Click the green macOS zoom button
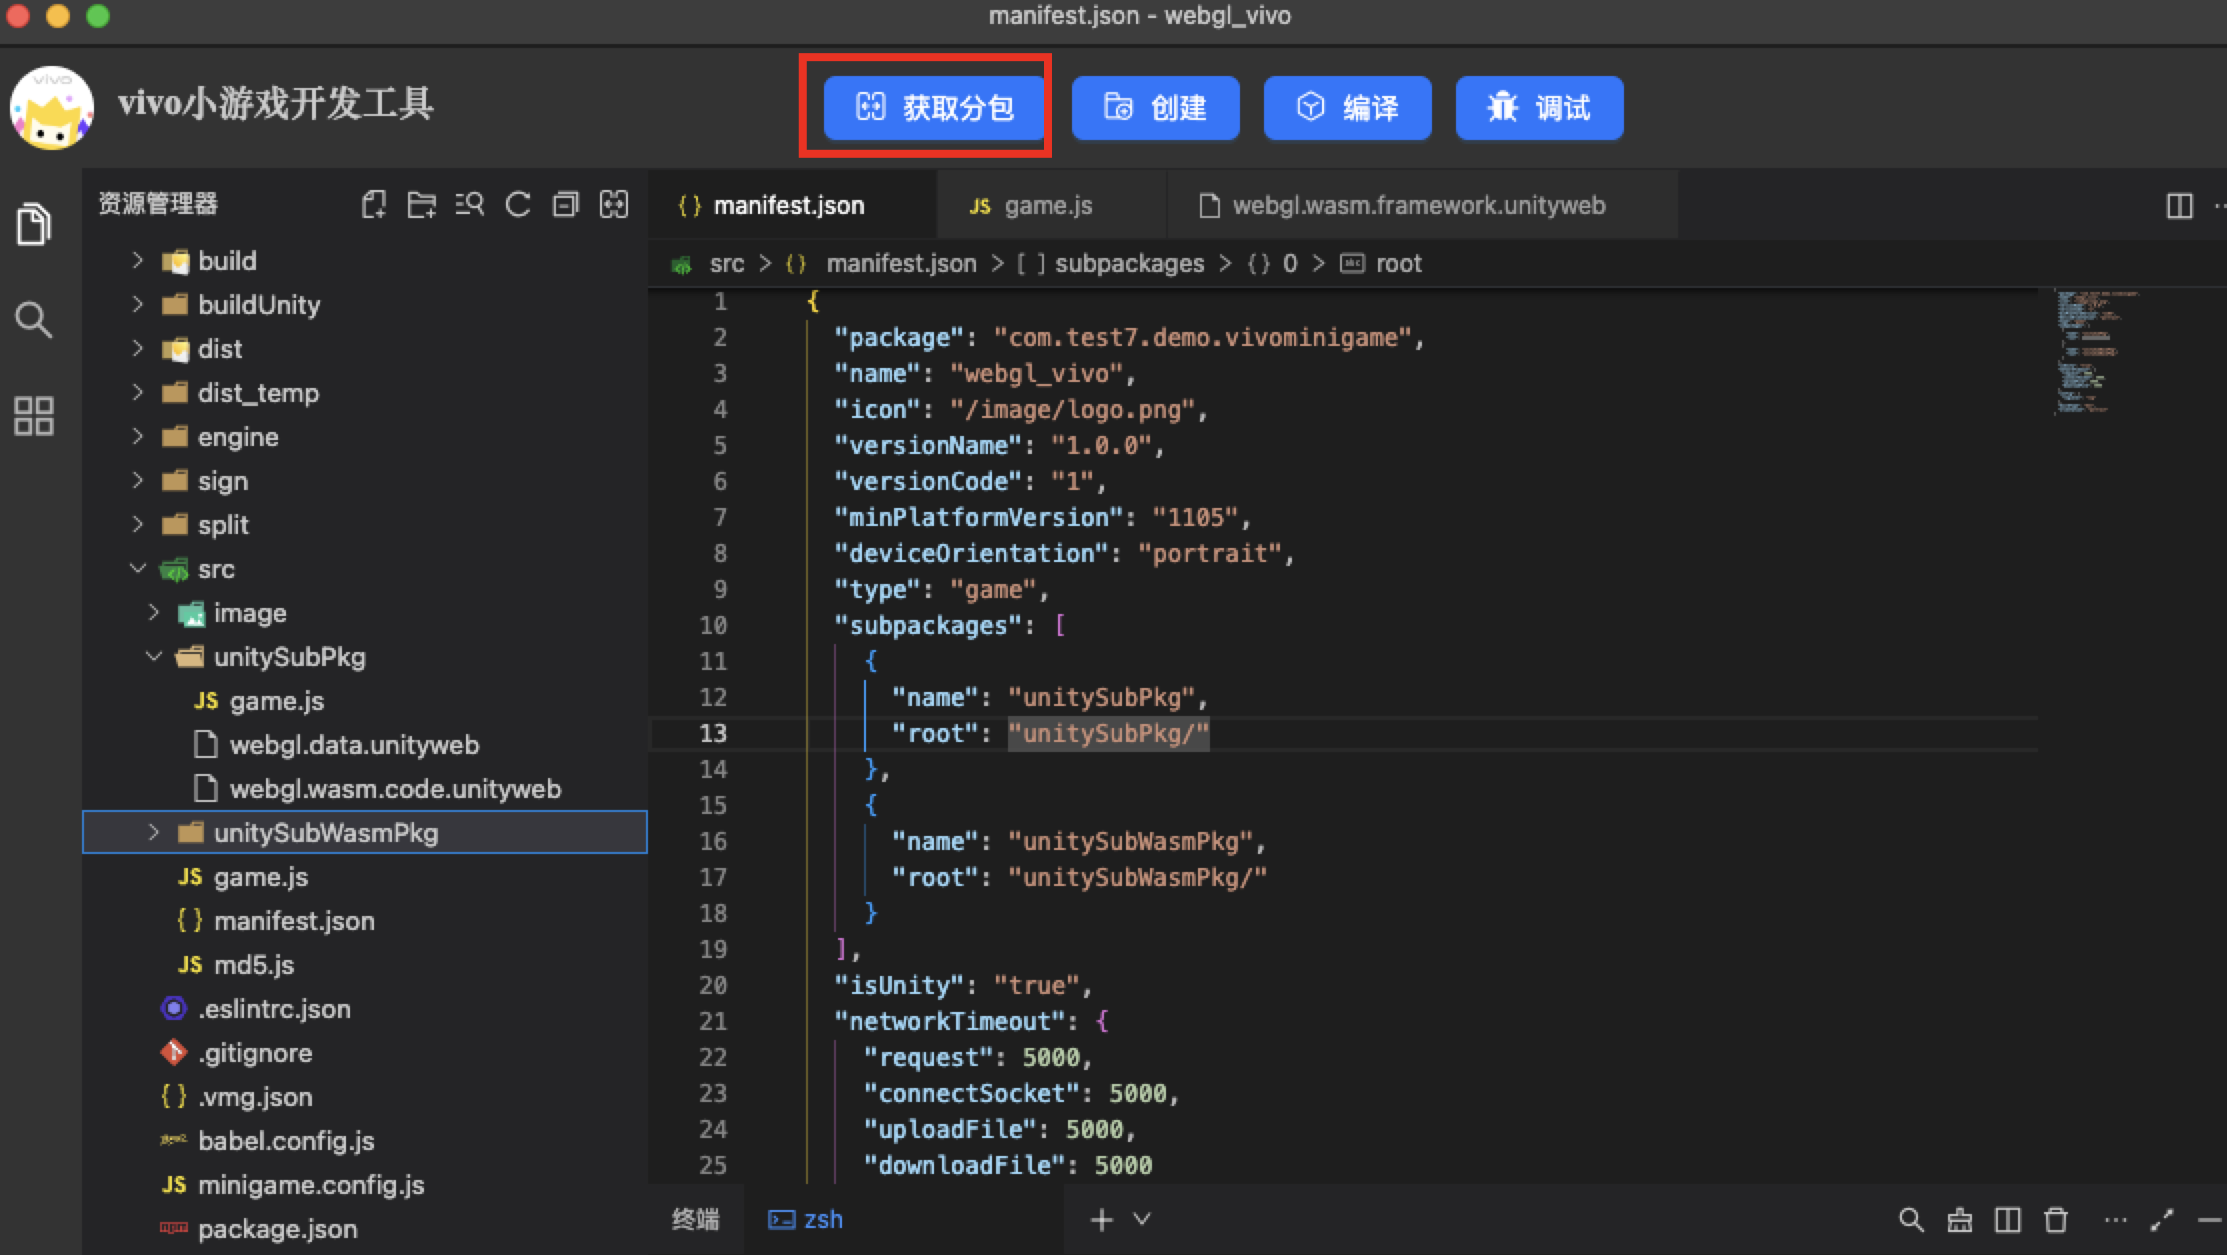2227x1255 pixels. point(97,15)
